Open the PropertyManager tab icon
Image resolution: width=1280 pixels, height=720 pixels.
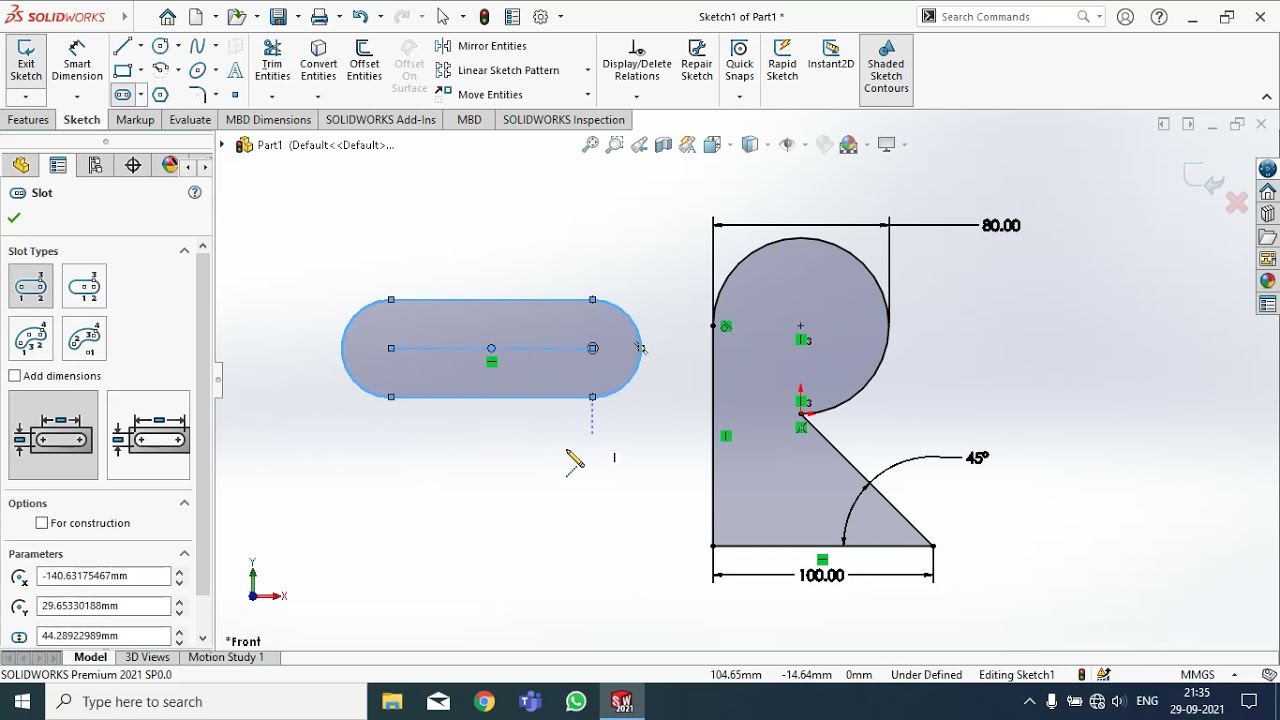[x=58, y=165]
